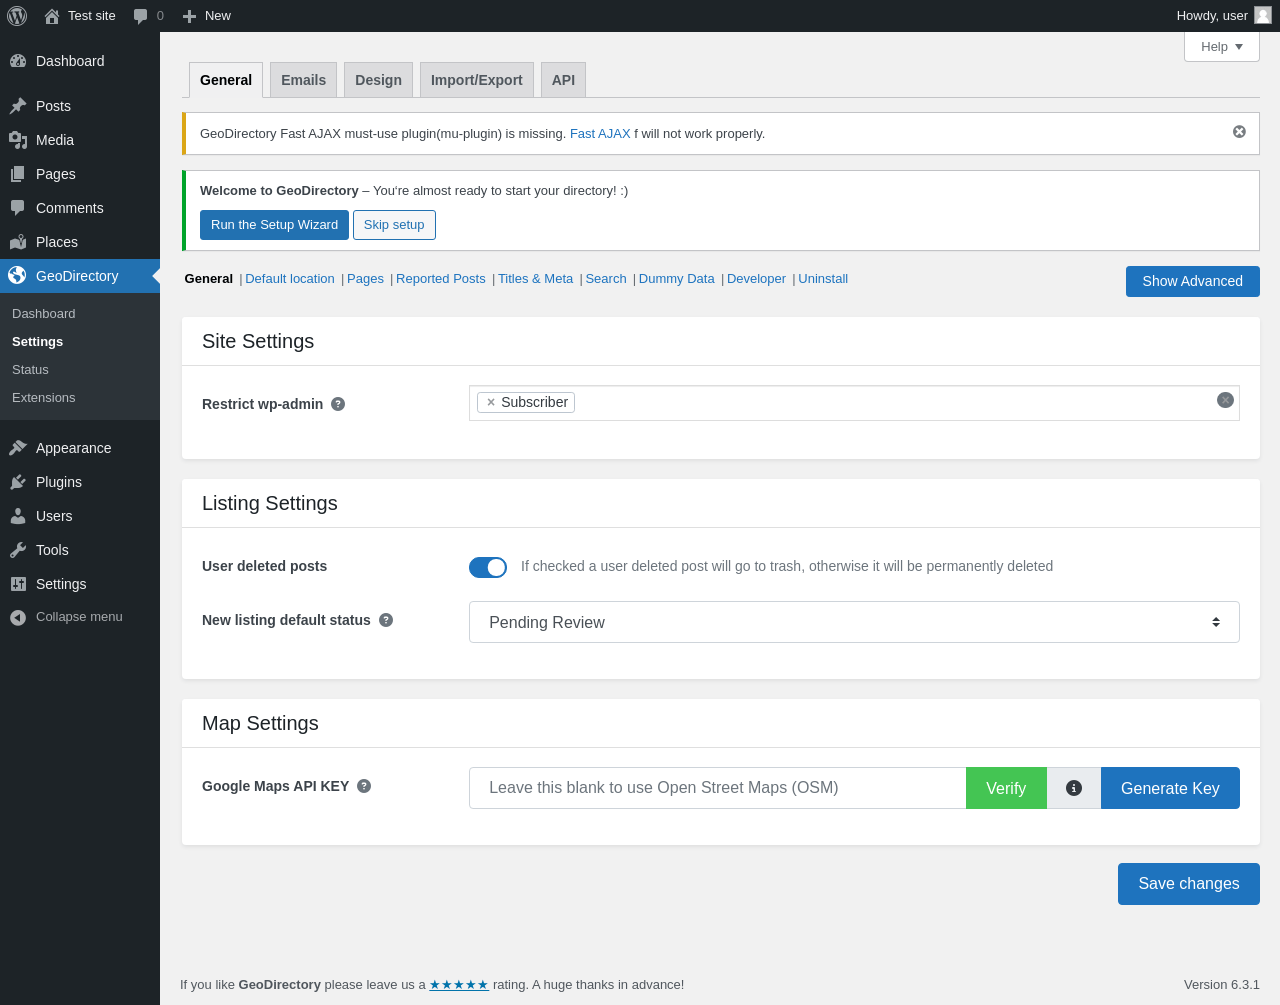
Task: Click the GeoDirectory globe icon
Action: click(x=18, y=276)
